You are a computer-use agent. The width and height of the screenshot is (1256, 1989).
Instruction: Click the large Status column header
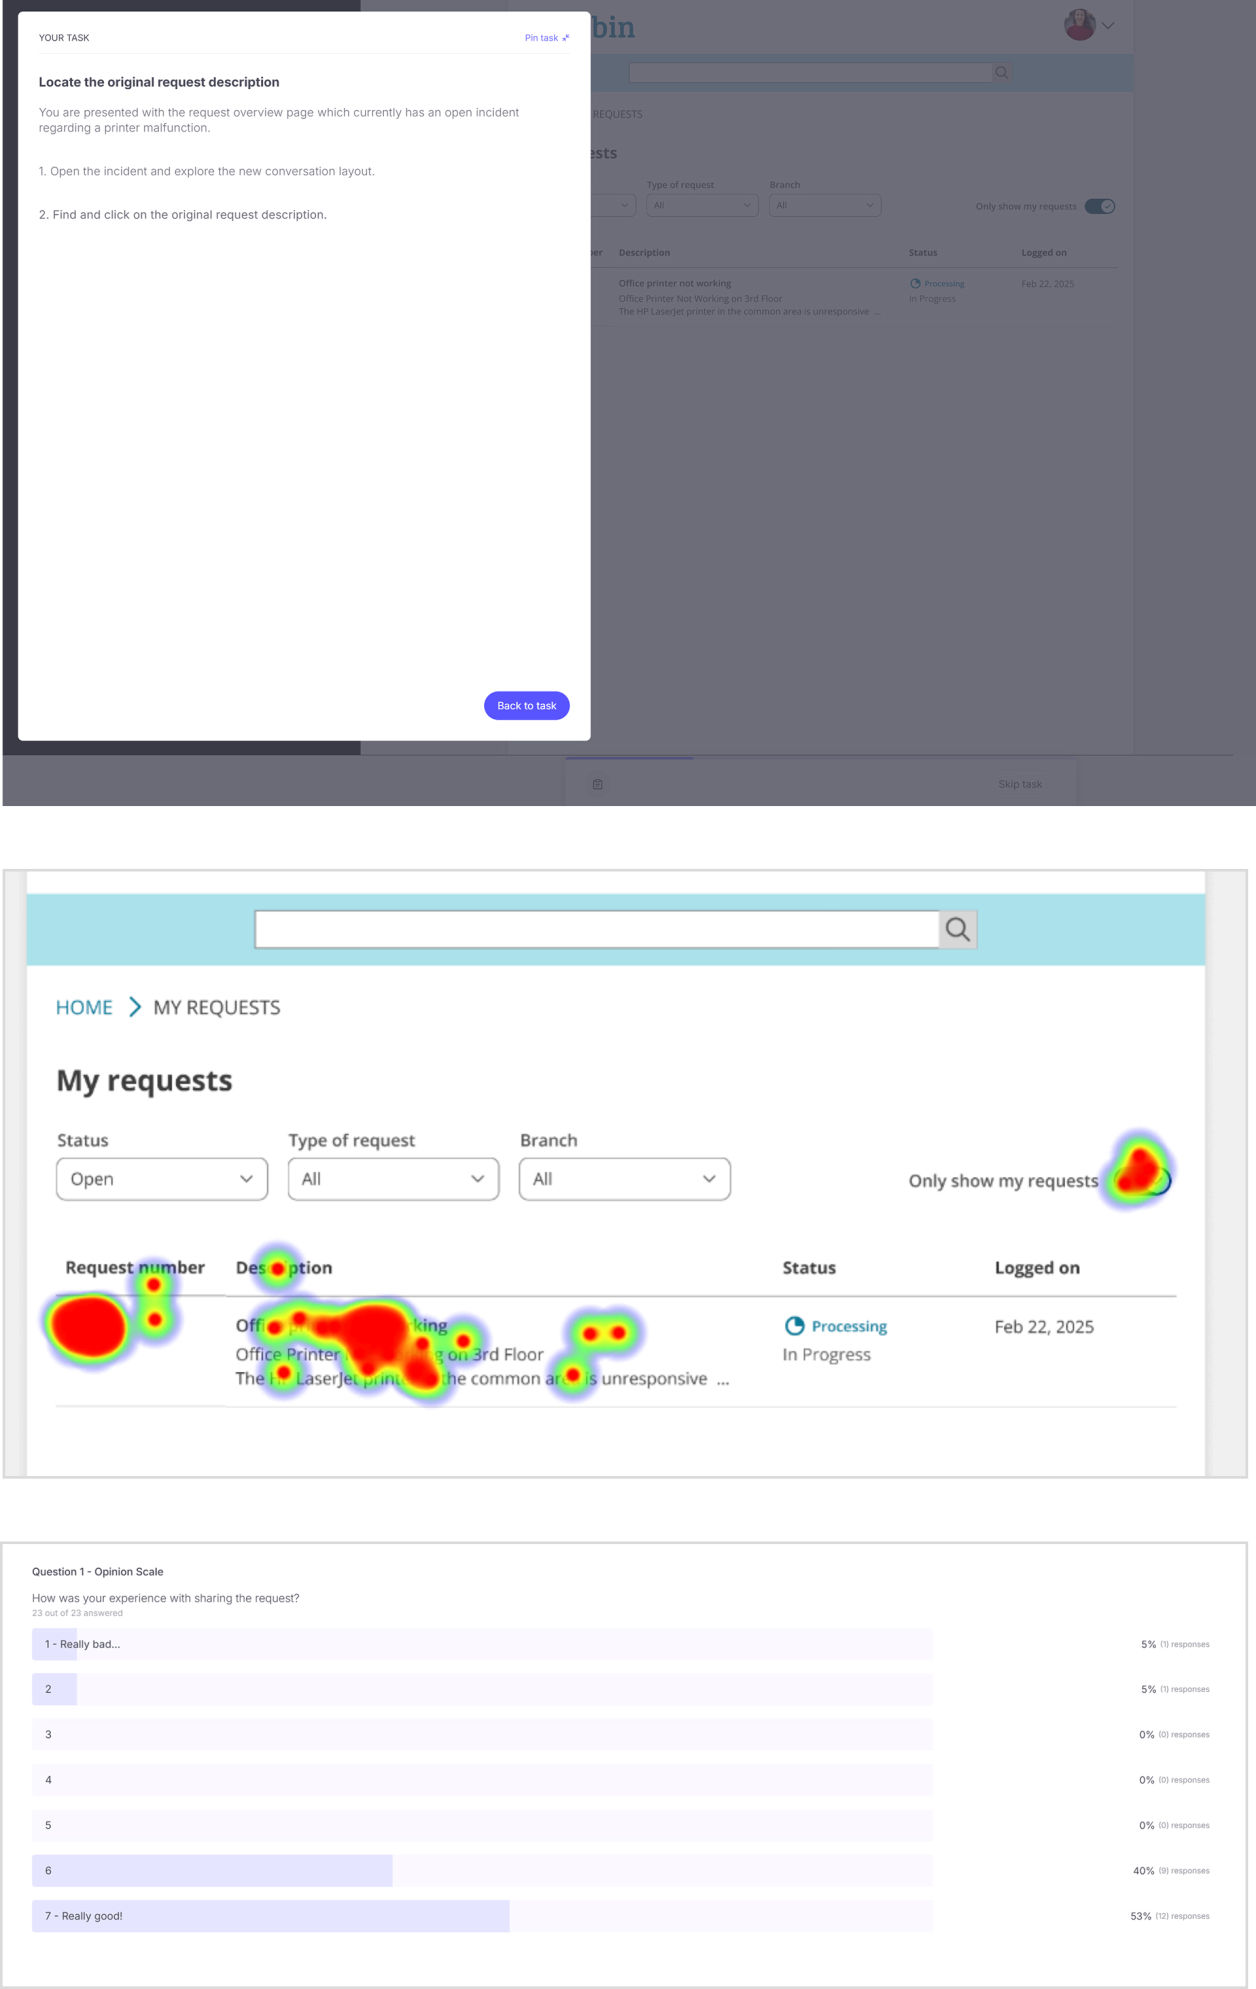pos(809,1268)
